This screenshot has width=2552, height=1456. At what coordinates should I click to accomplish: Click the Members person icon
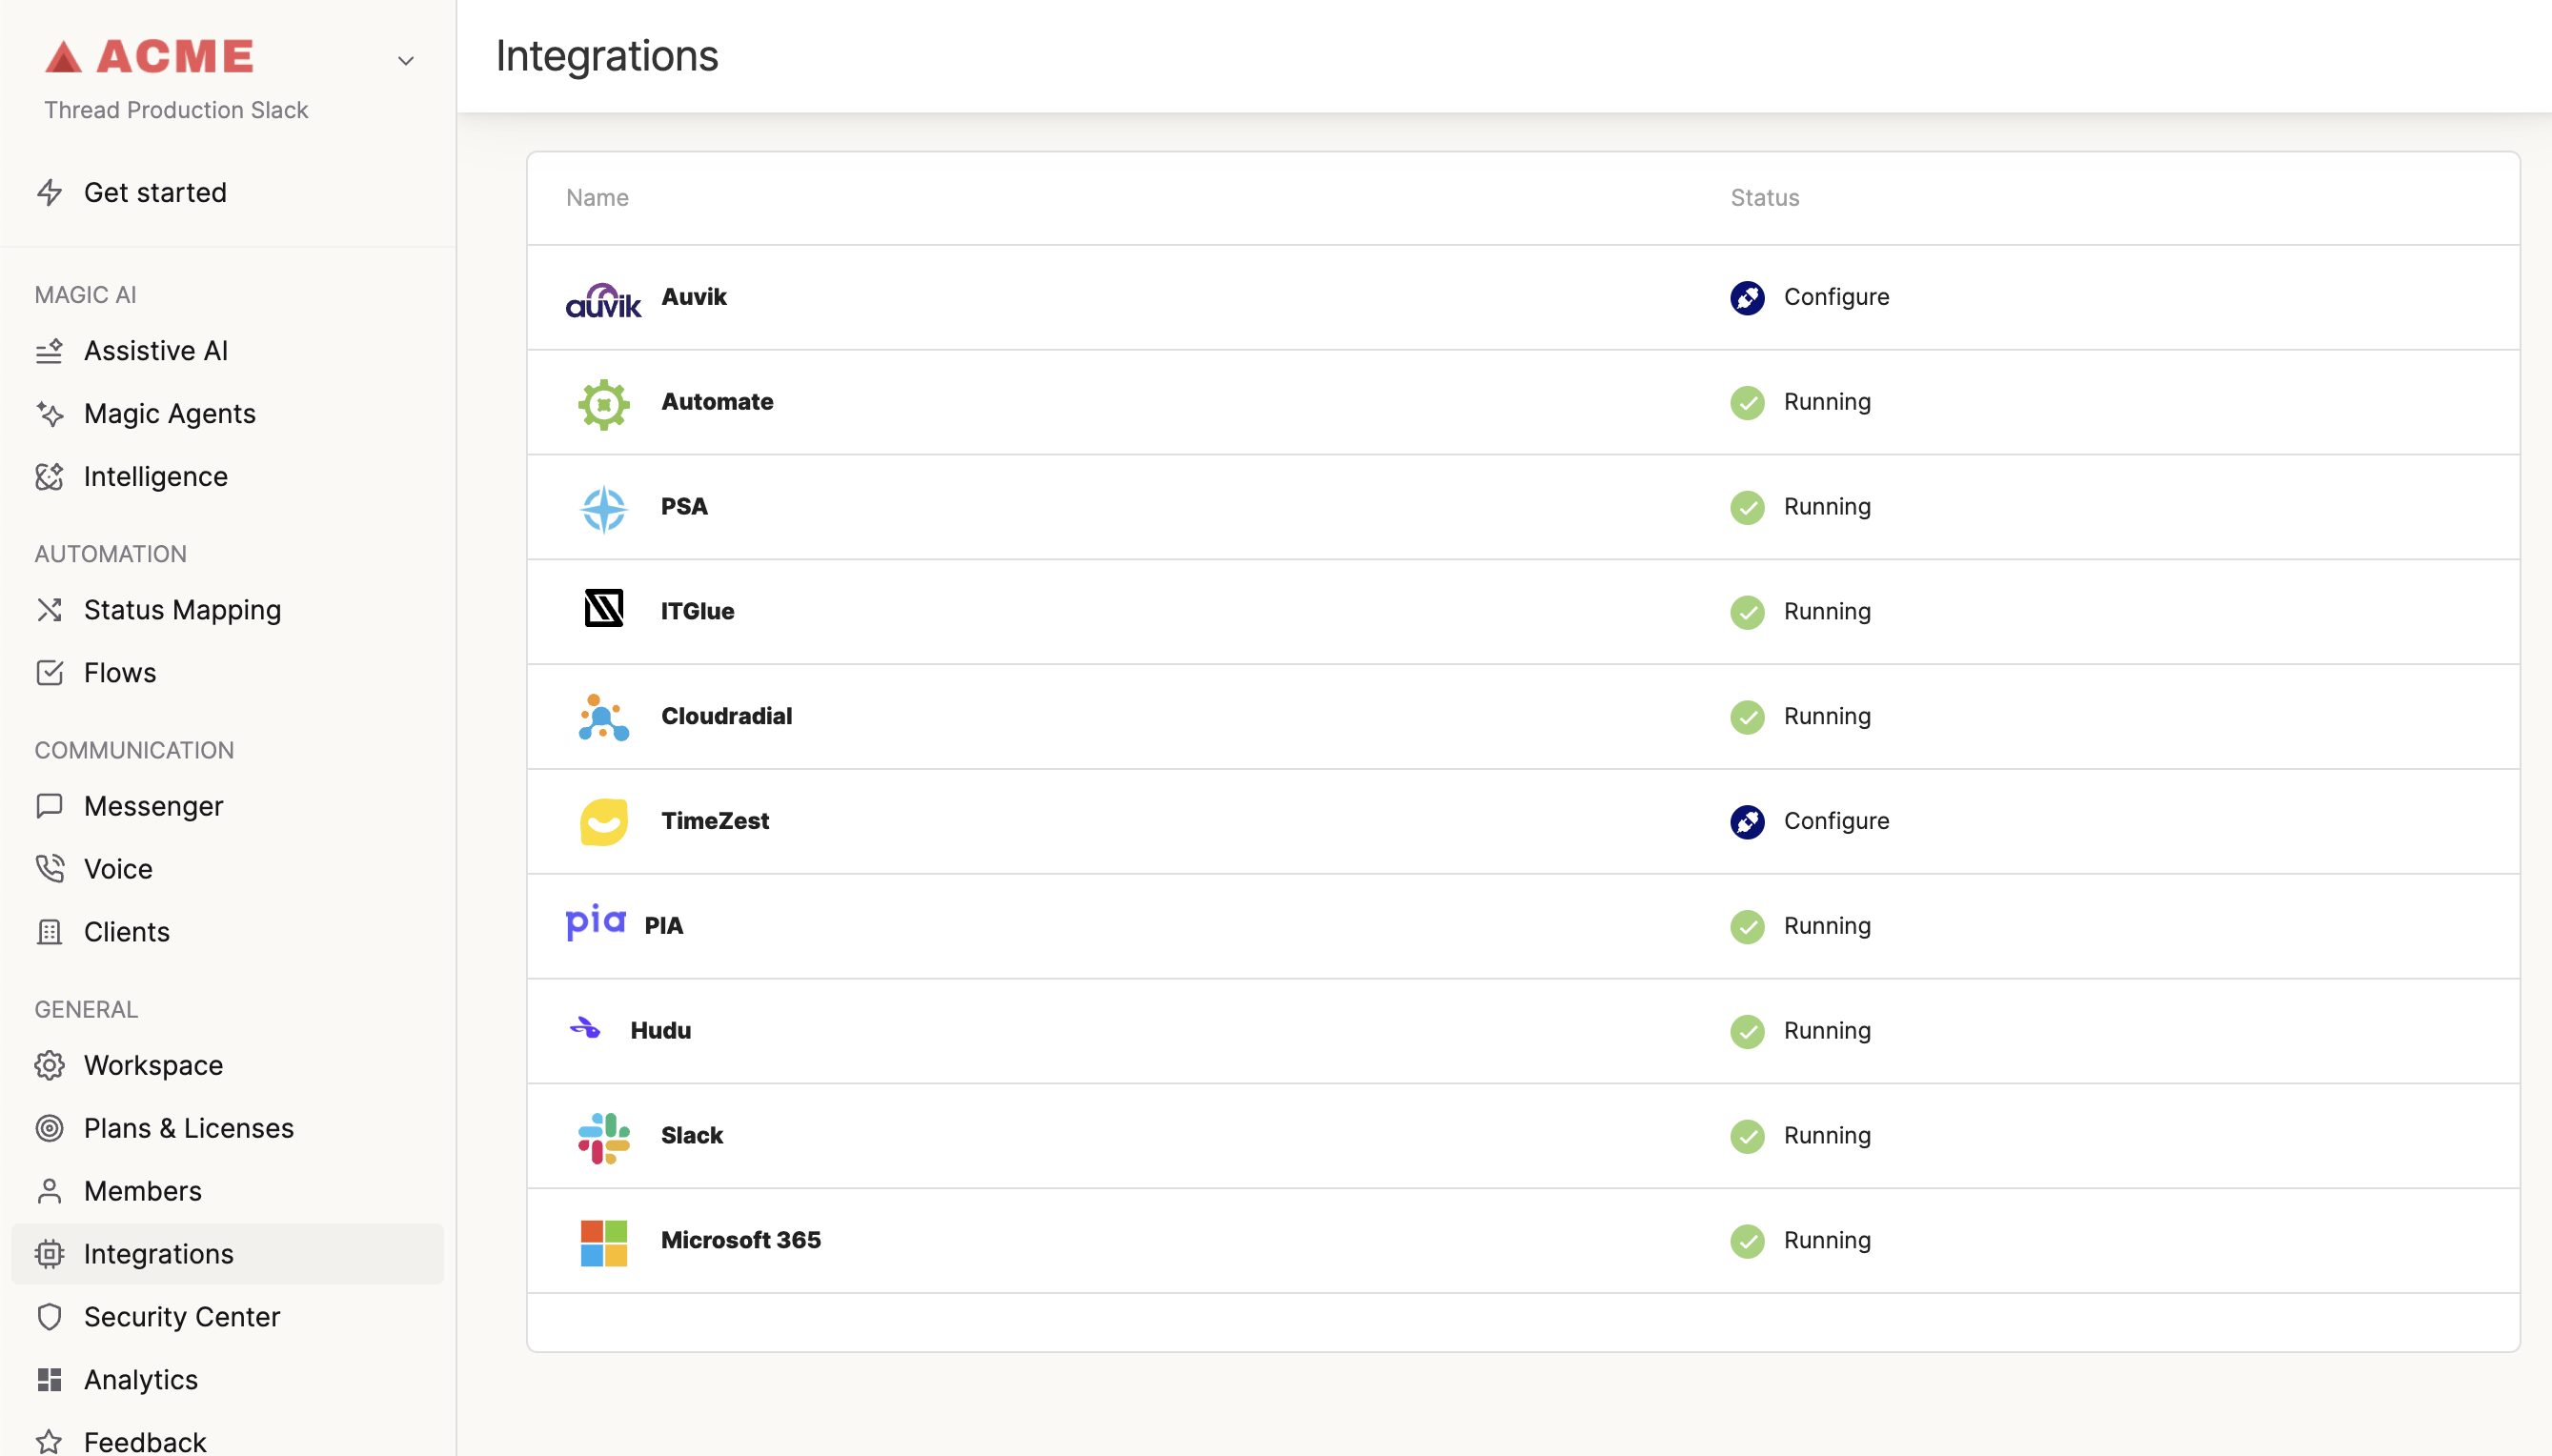click(x=50, y=1191)
